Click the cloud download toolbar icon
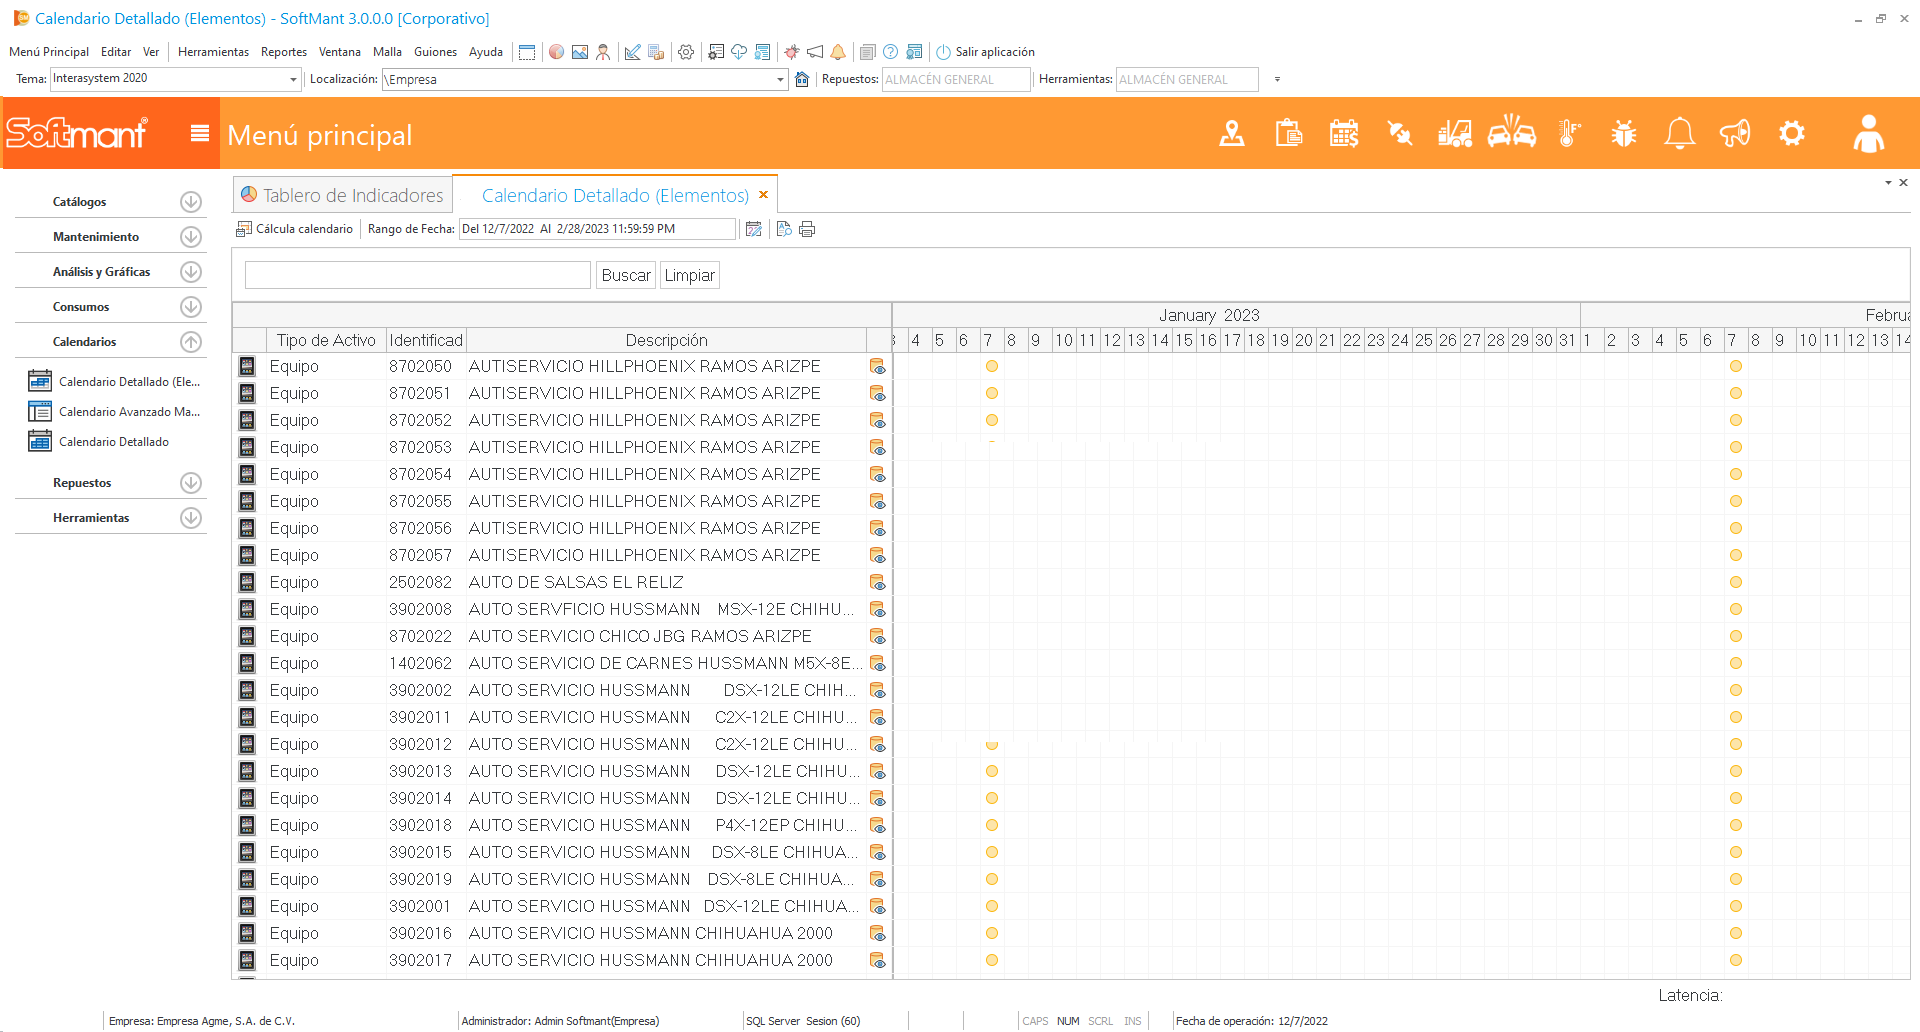1920x1032 pixels. click(739, 52)
